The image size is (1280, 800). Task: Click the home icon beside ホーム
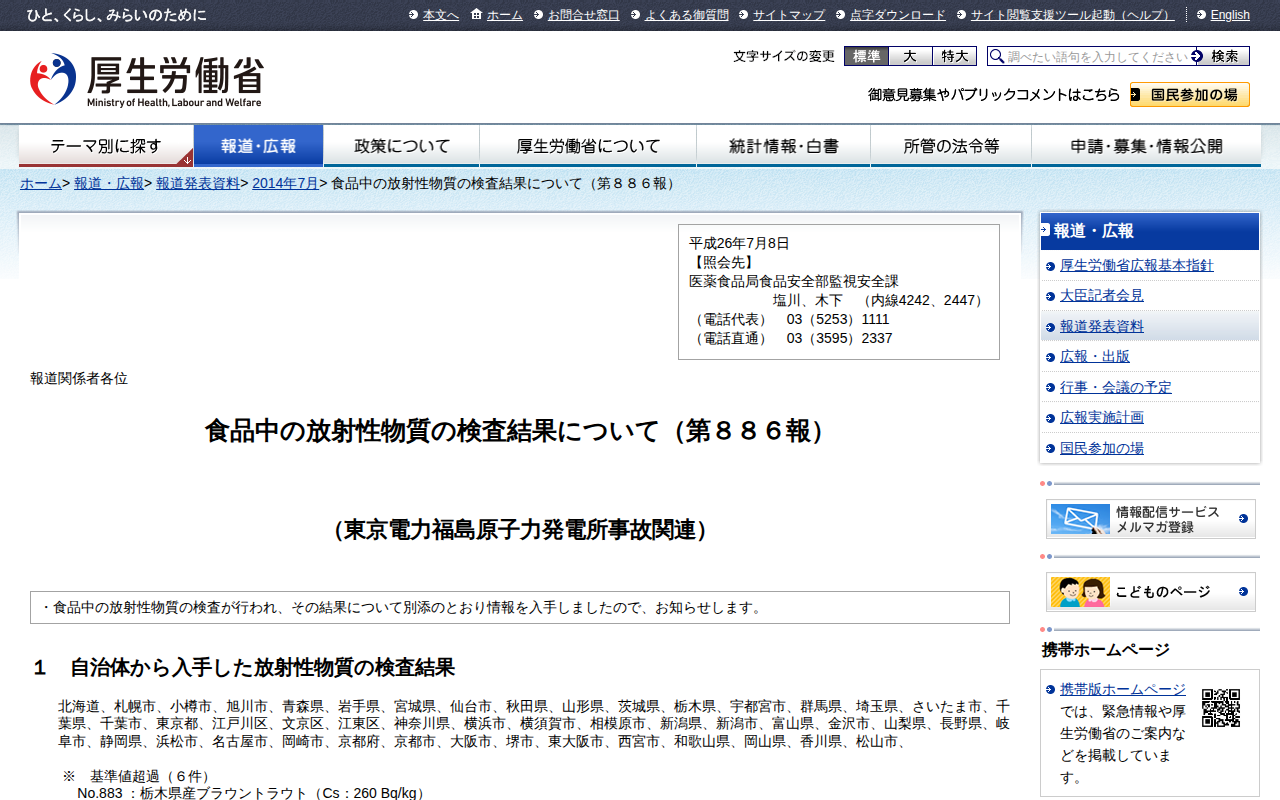[476, 14]
